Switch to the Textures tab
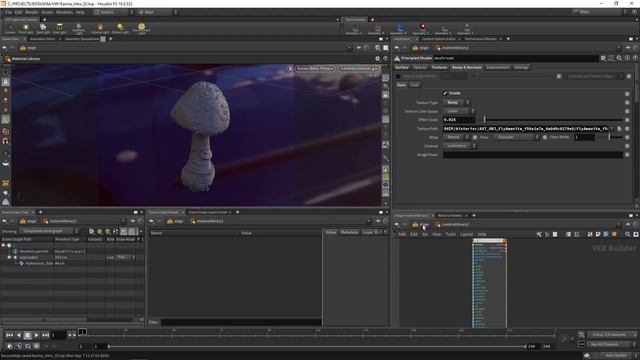 point(439,67)
